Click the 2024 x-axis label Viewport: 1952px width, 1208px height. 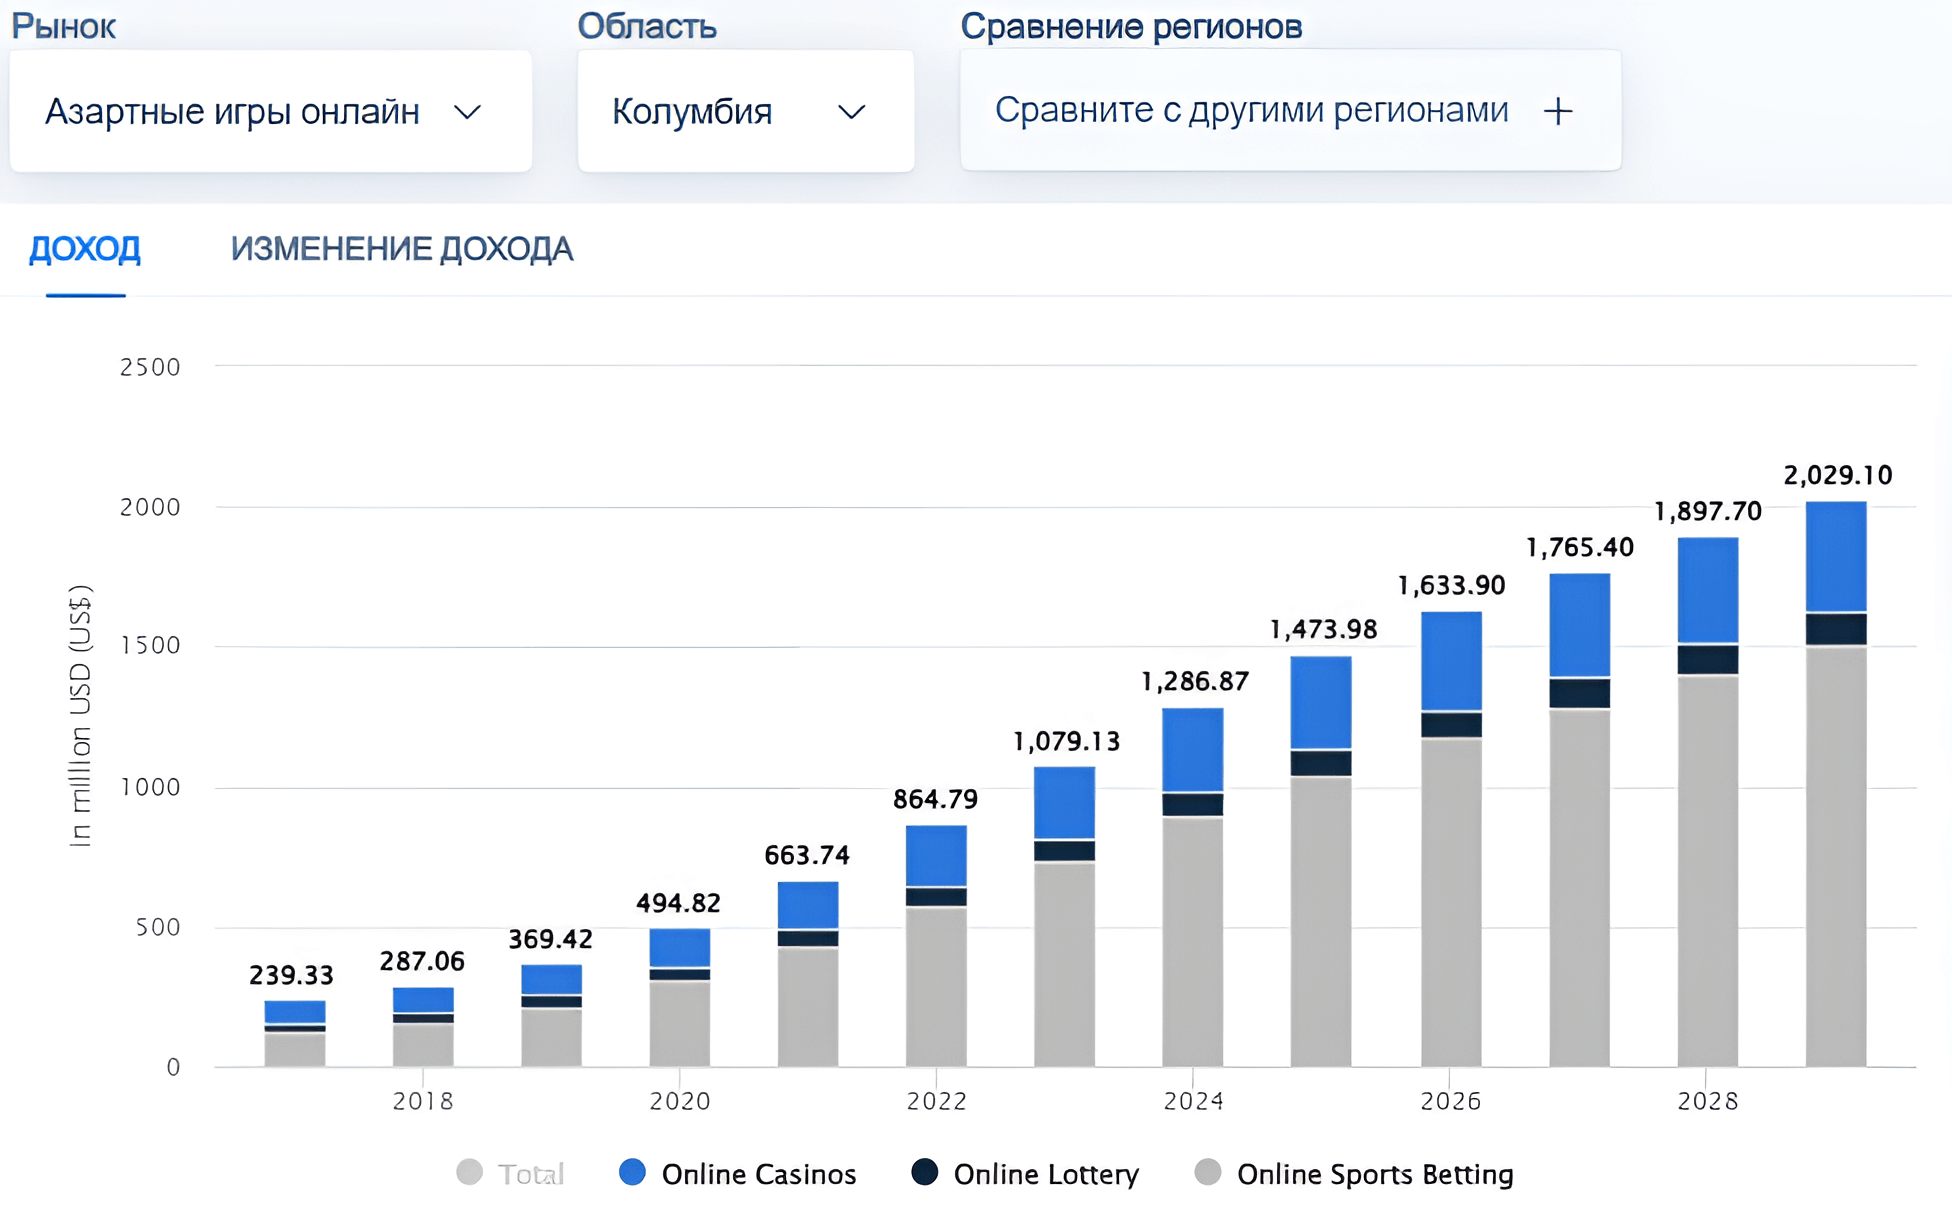pyautogui.click(x=1194, y=1101)
